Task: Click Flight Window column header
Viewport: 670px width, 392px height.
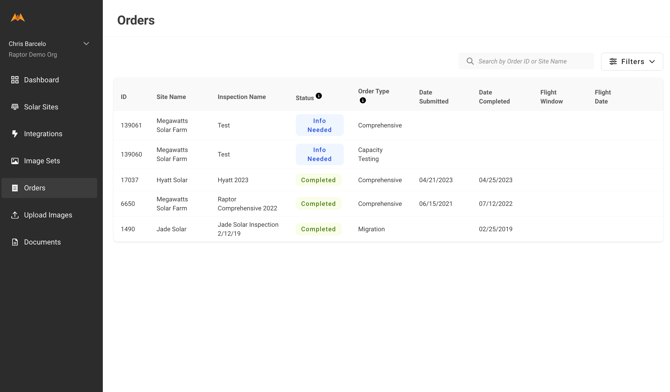Action: (551, 97)
